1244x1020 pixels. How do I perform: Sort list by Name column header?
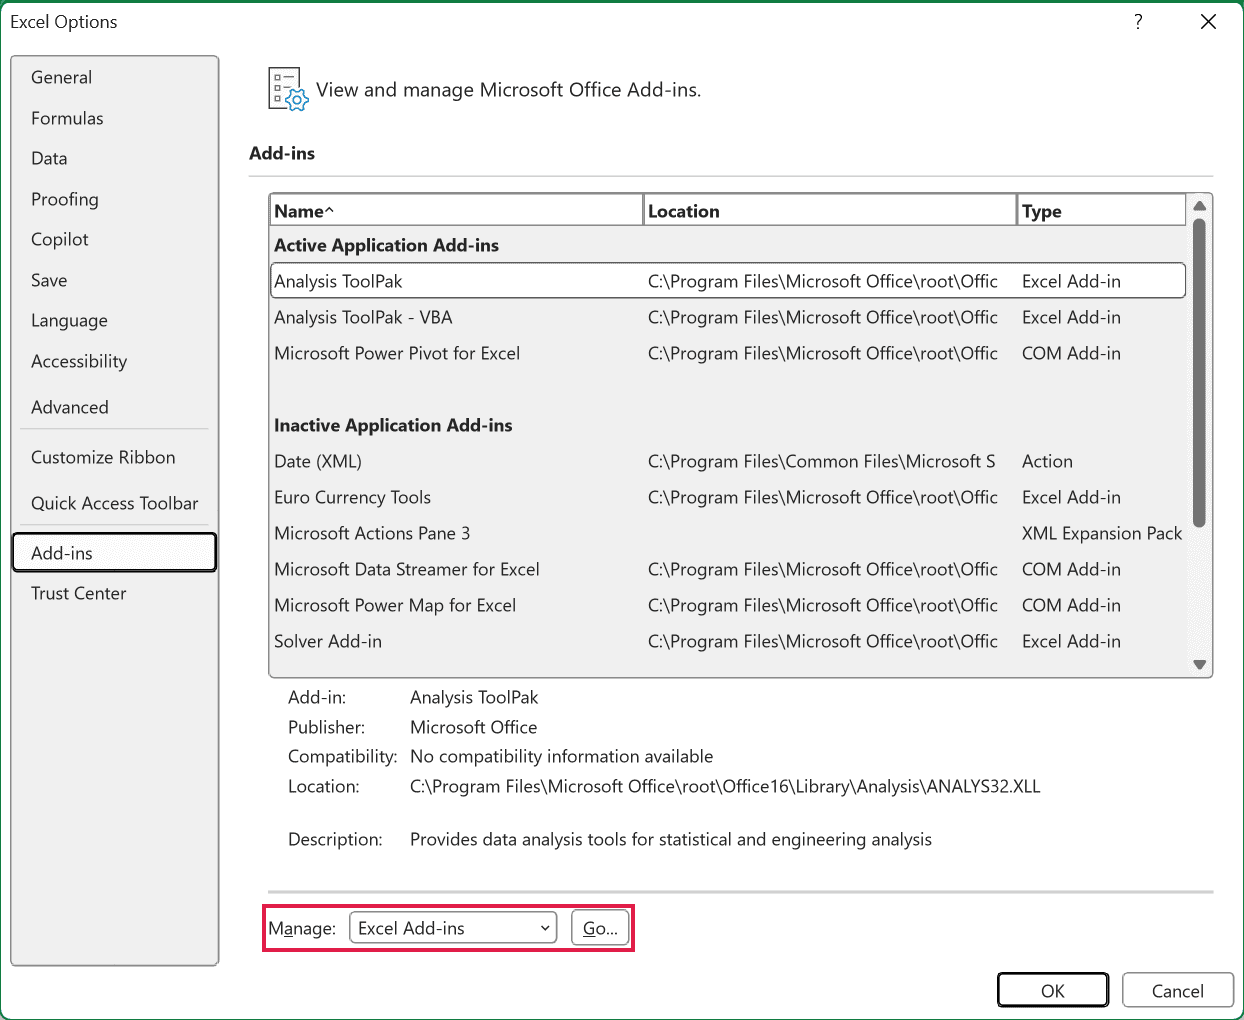coord(456,211)
